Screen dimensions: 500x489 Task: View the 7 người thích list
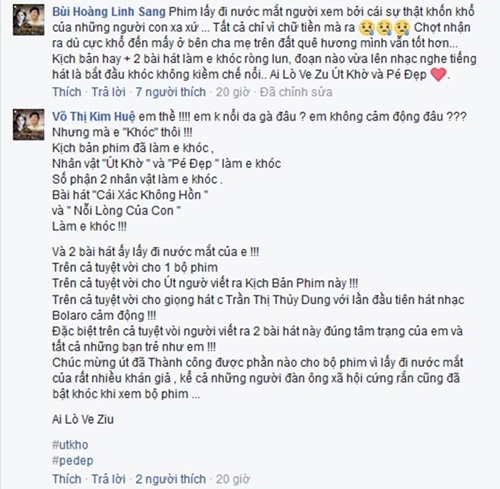171,92
